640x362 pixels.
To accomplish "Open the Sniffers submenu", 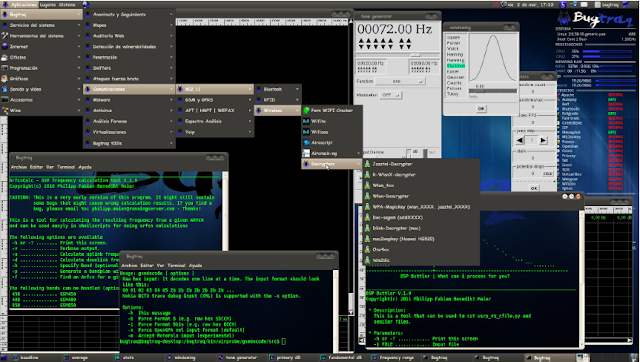I will (x=129, y=68).
